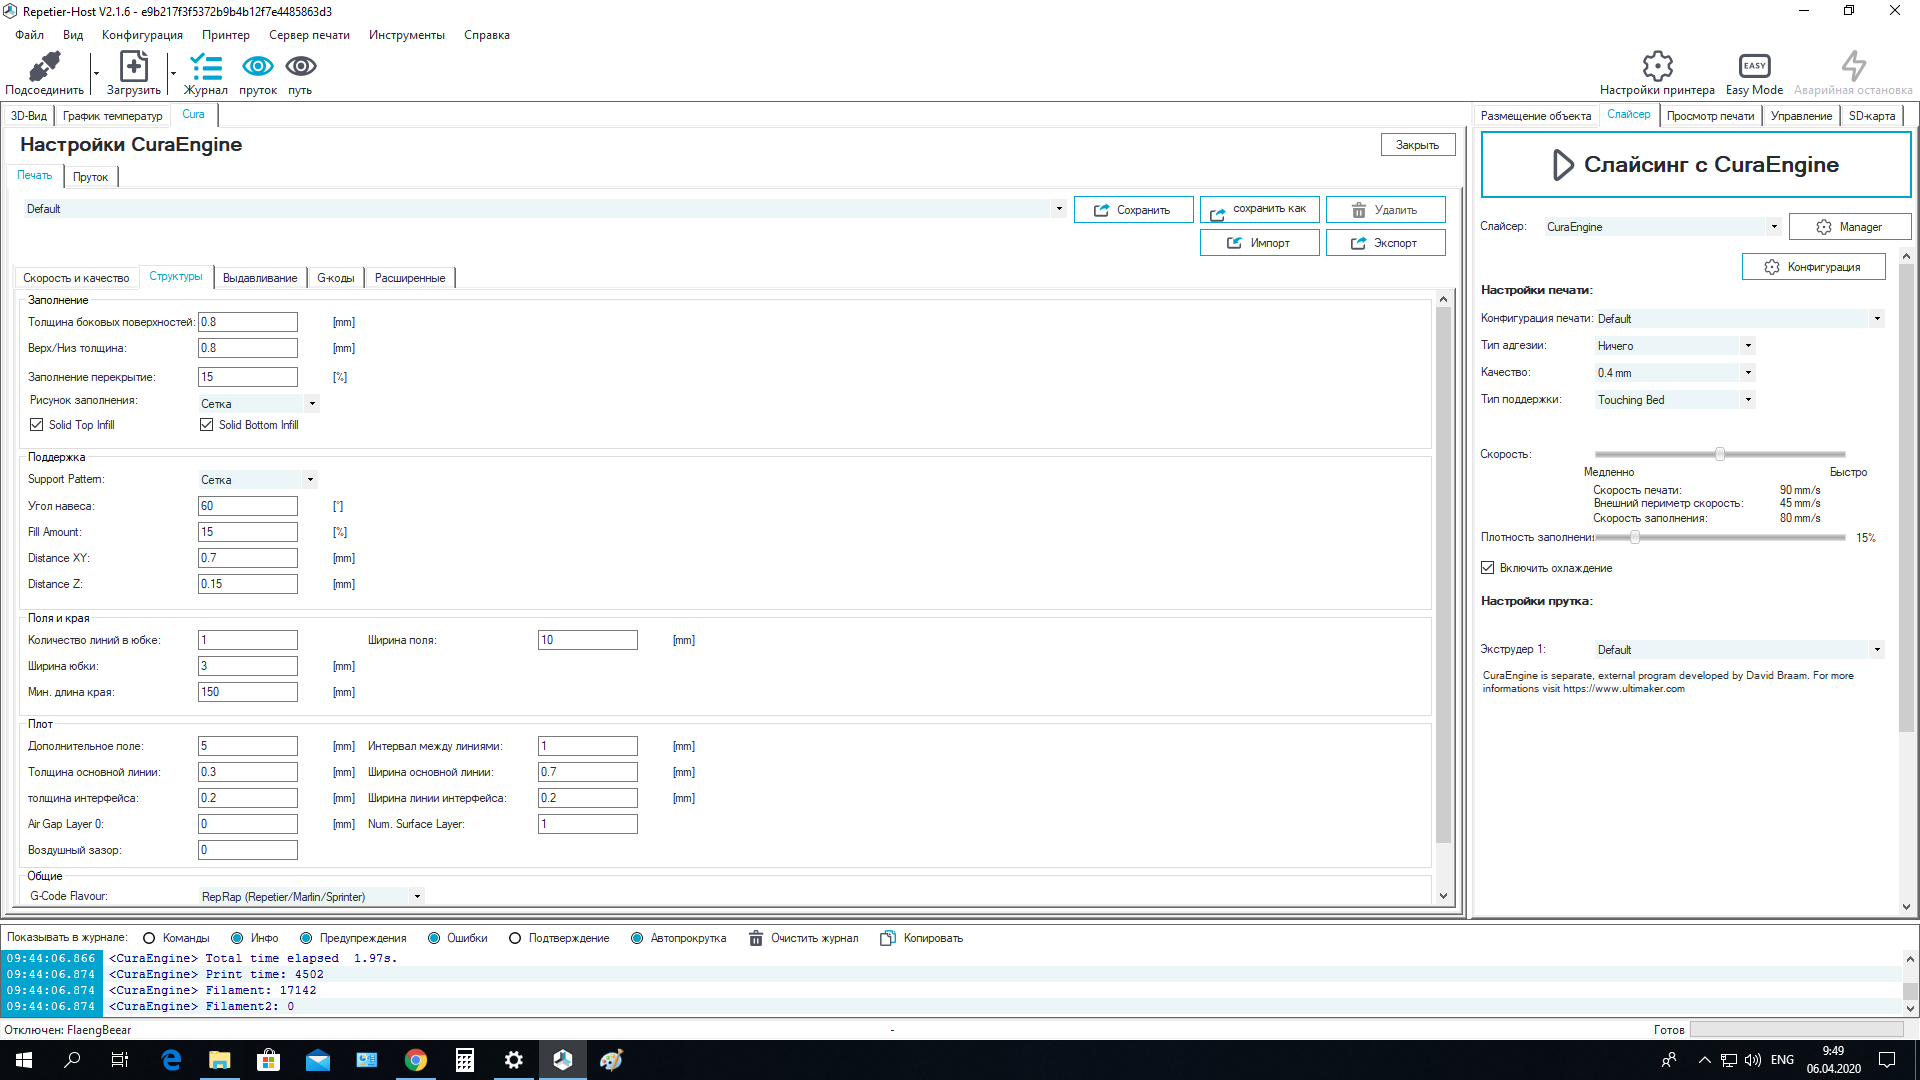Screen dimensions: 1920x1080
Task: Open the Инструменты menu
Action: 406,35
